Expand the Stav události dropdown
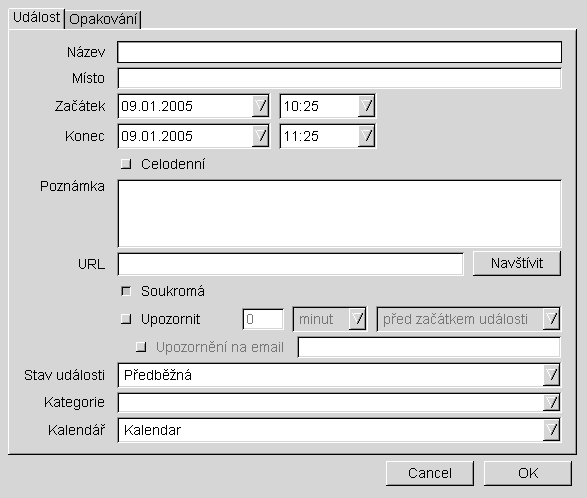Viewport: 587px width, 498px height. (x=551, y=375)
